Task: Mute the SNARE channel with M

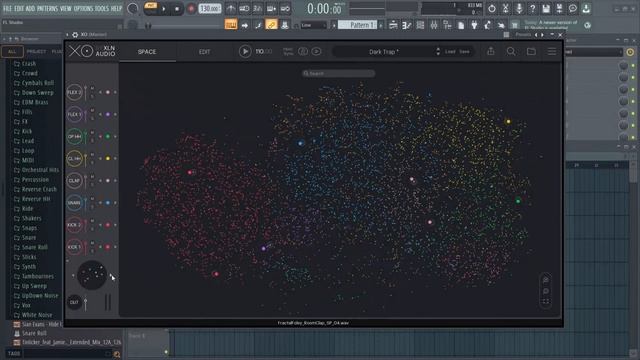Action: 92,199
